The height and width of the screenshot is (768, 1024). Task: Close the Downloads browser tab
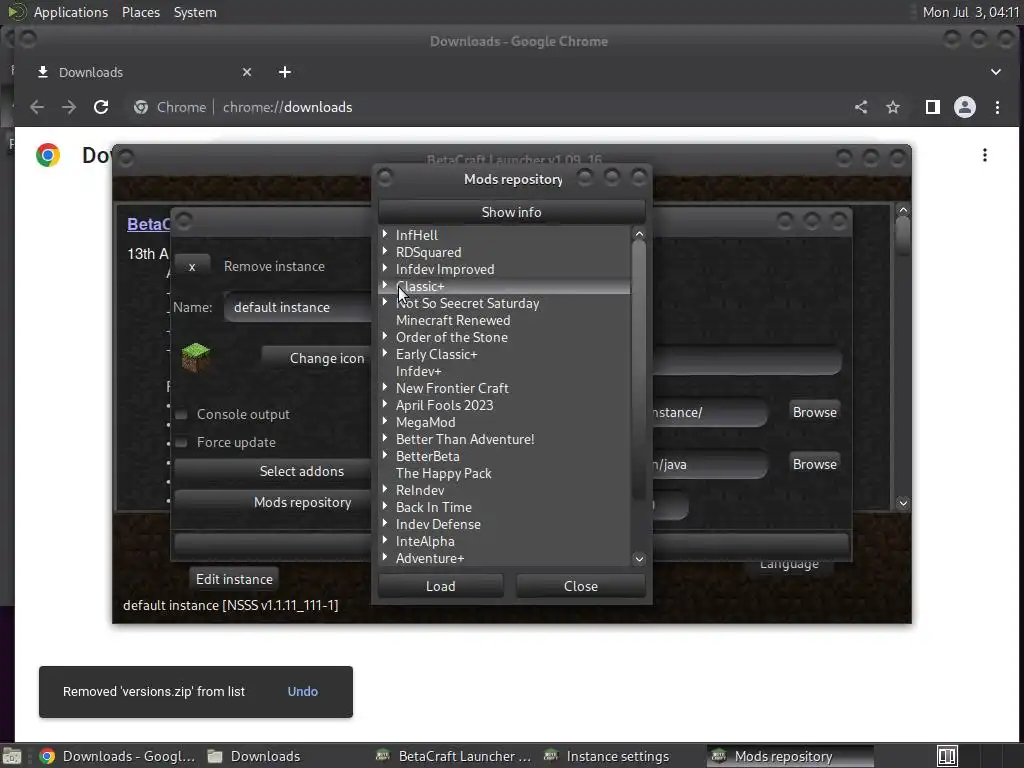[x=247, y=72]
